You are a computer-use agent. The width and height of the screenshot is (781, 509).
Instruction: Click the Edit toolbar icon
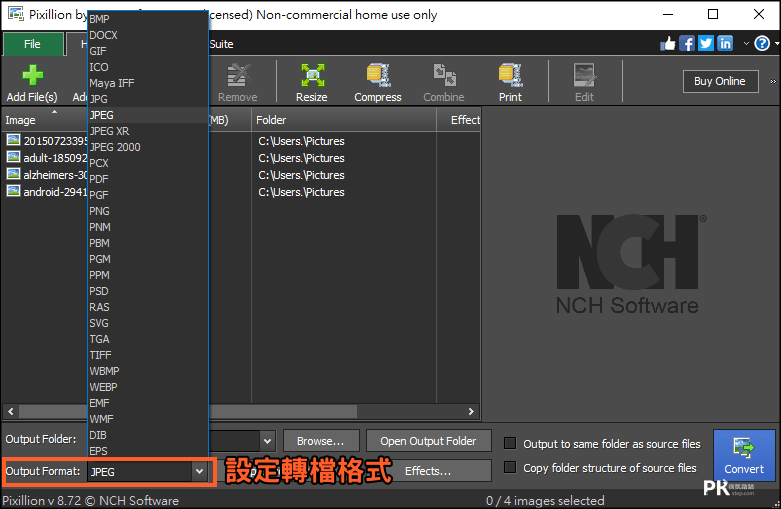pos(584,75)
